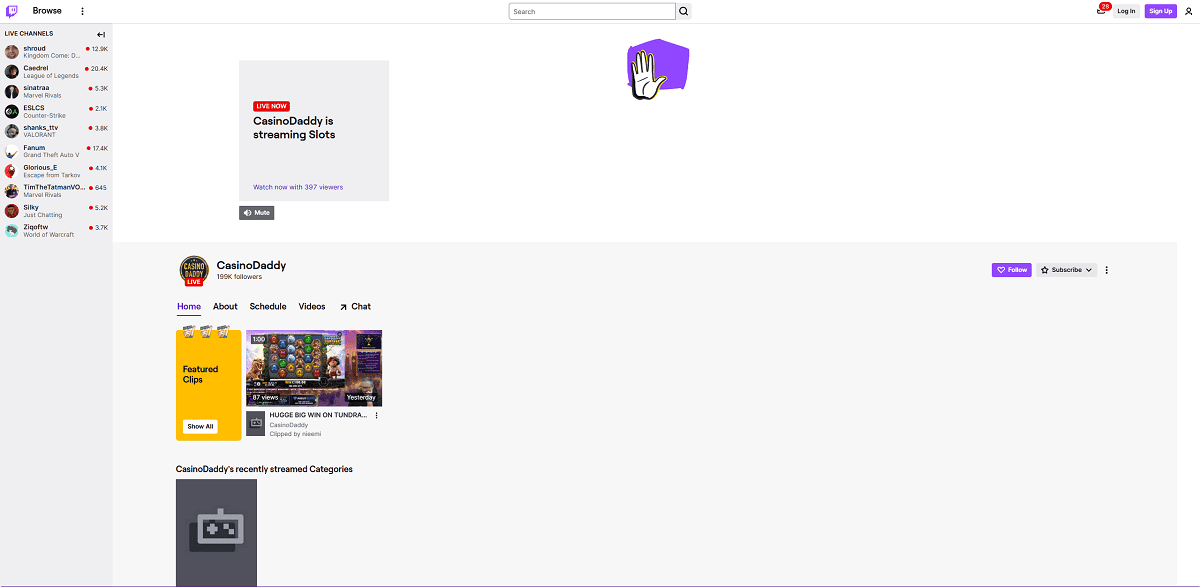
Task: Follow the CasinoDaddy channel
Action: [1011, 270]
